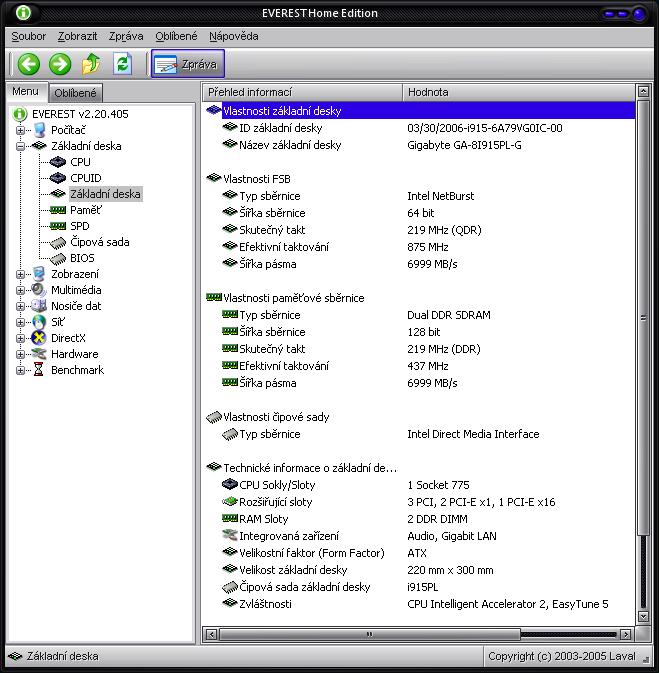Click the green Forward arrow toolbar icon

click(x=60, y=64)
